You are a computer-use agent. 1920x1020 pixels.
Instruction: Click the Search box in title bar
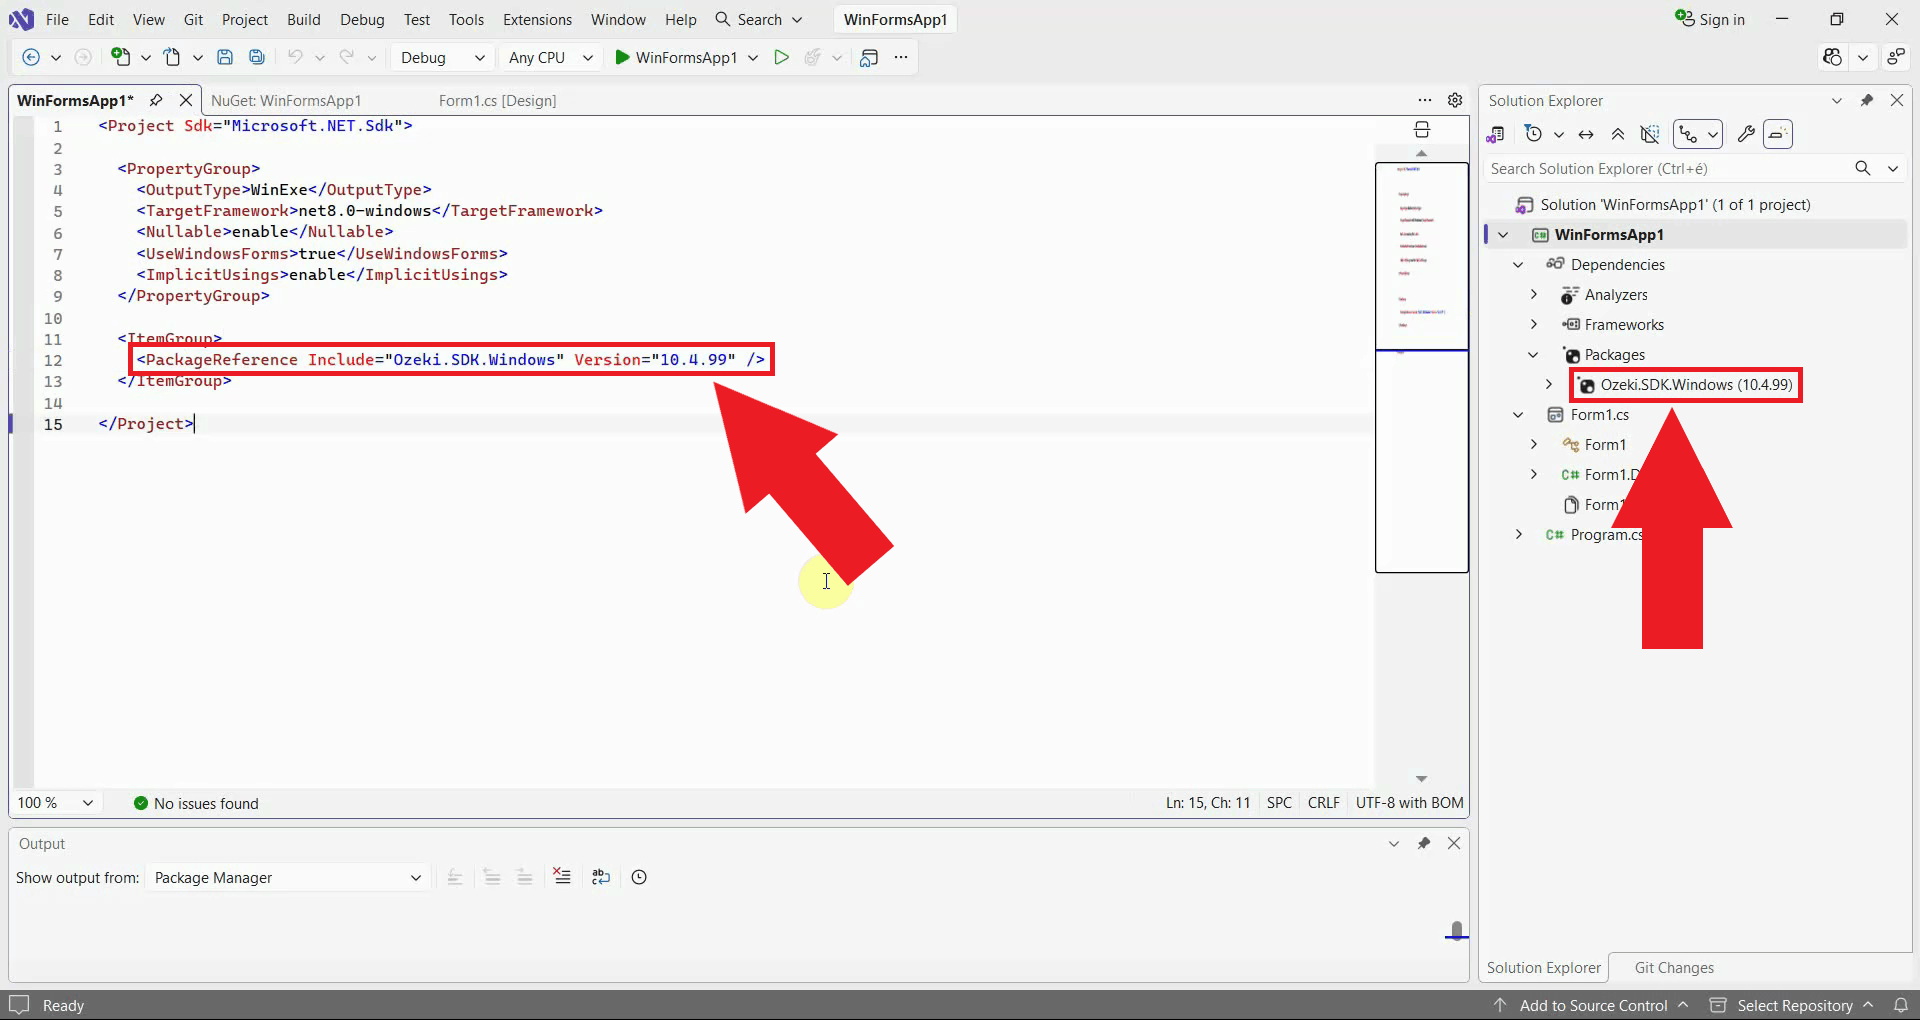pyautogui.click(x=759, y=19)
